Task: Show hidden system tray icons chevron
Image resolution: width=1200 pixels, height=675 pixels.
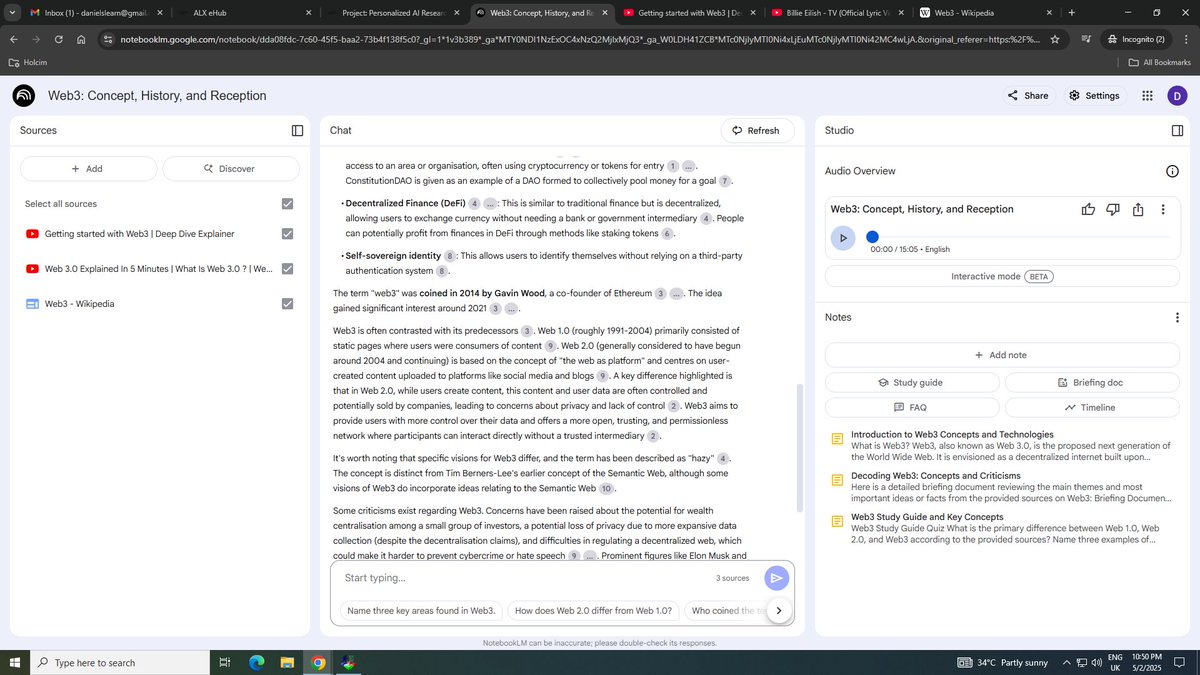Action: (1067, 662)
